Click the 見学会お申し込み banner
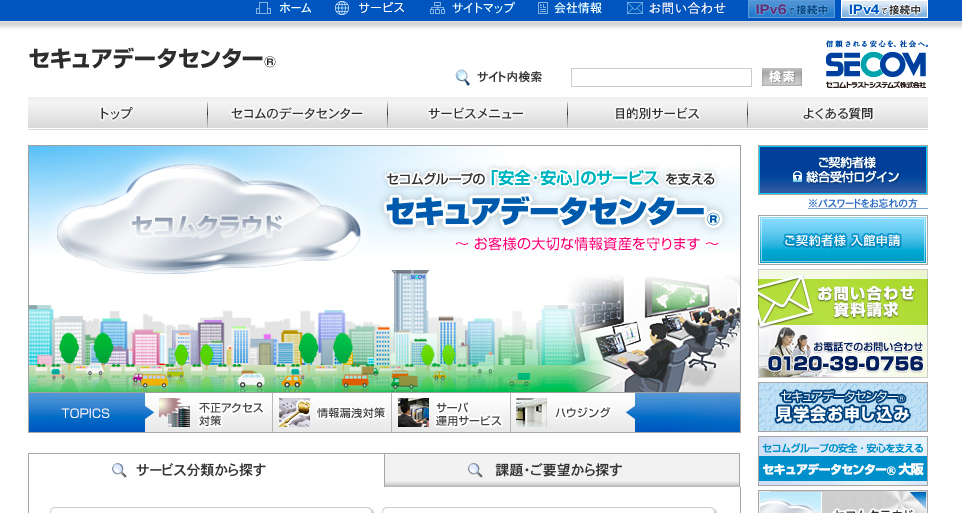Screen dimensions: 962x513 [842, 407]
